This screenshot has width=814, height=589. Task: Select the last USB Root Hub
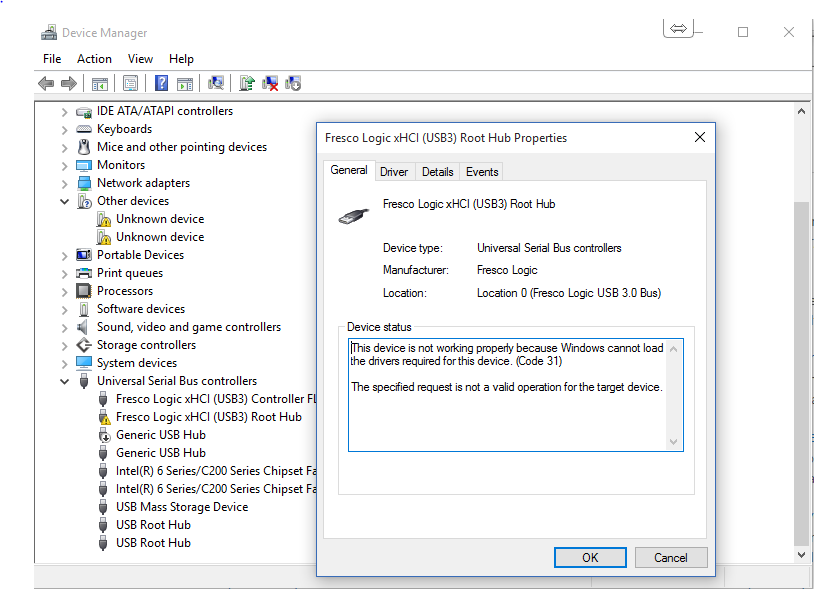pos(153,543)
